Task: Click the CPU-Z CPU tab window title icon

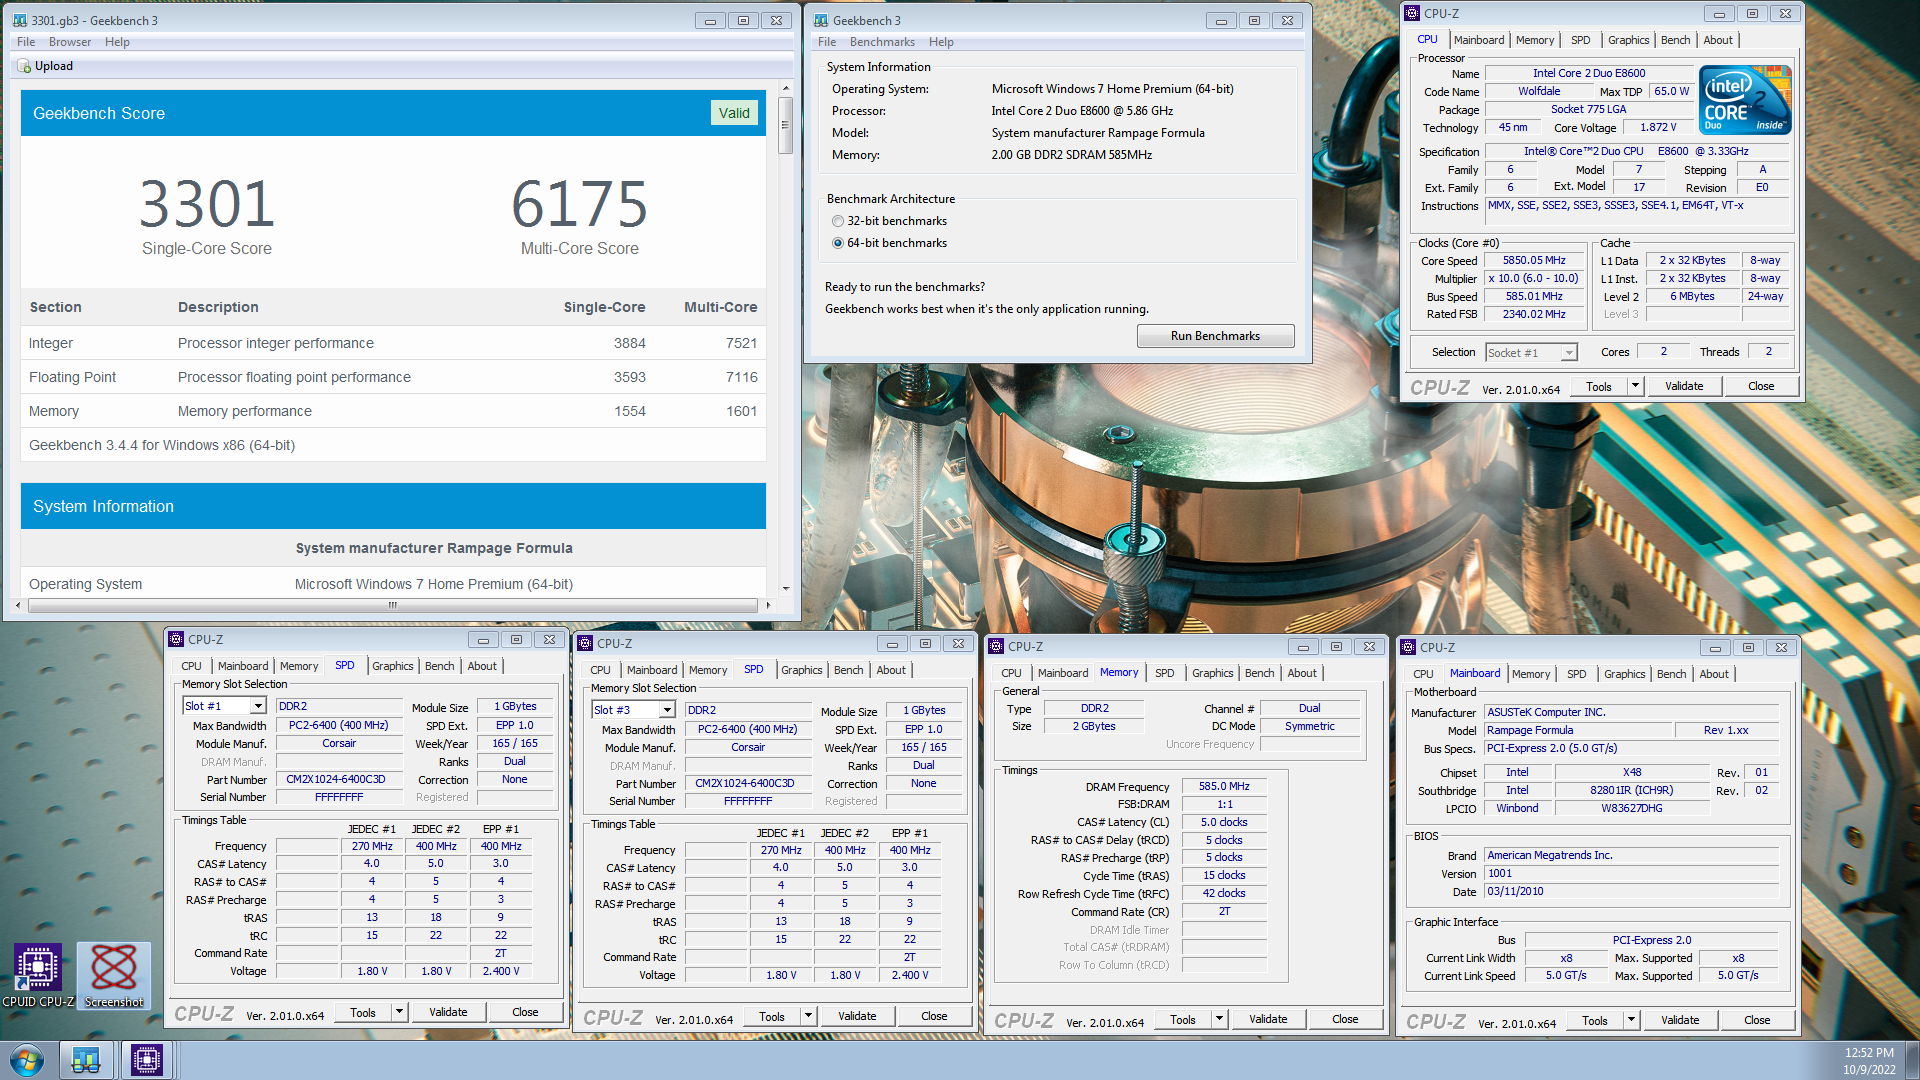Action: pyautogui.click(x=1412, y=13)
